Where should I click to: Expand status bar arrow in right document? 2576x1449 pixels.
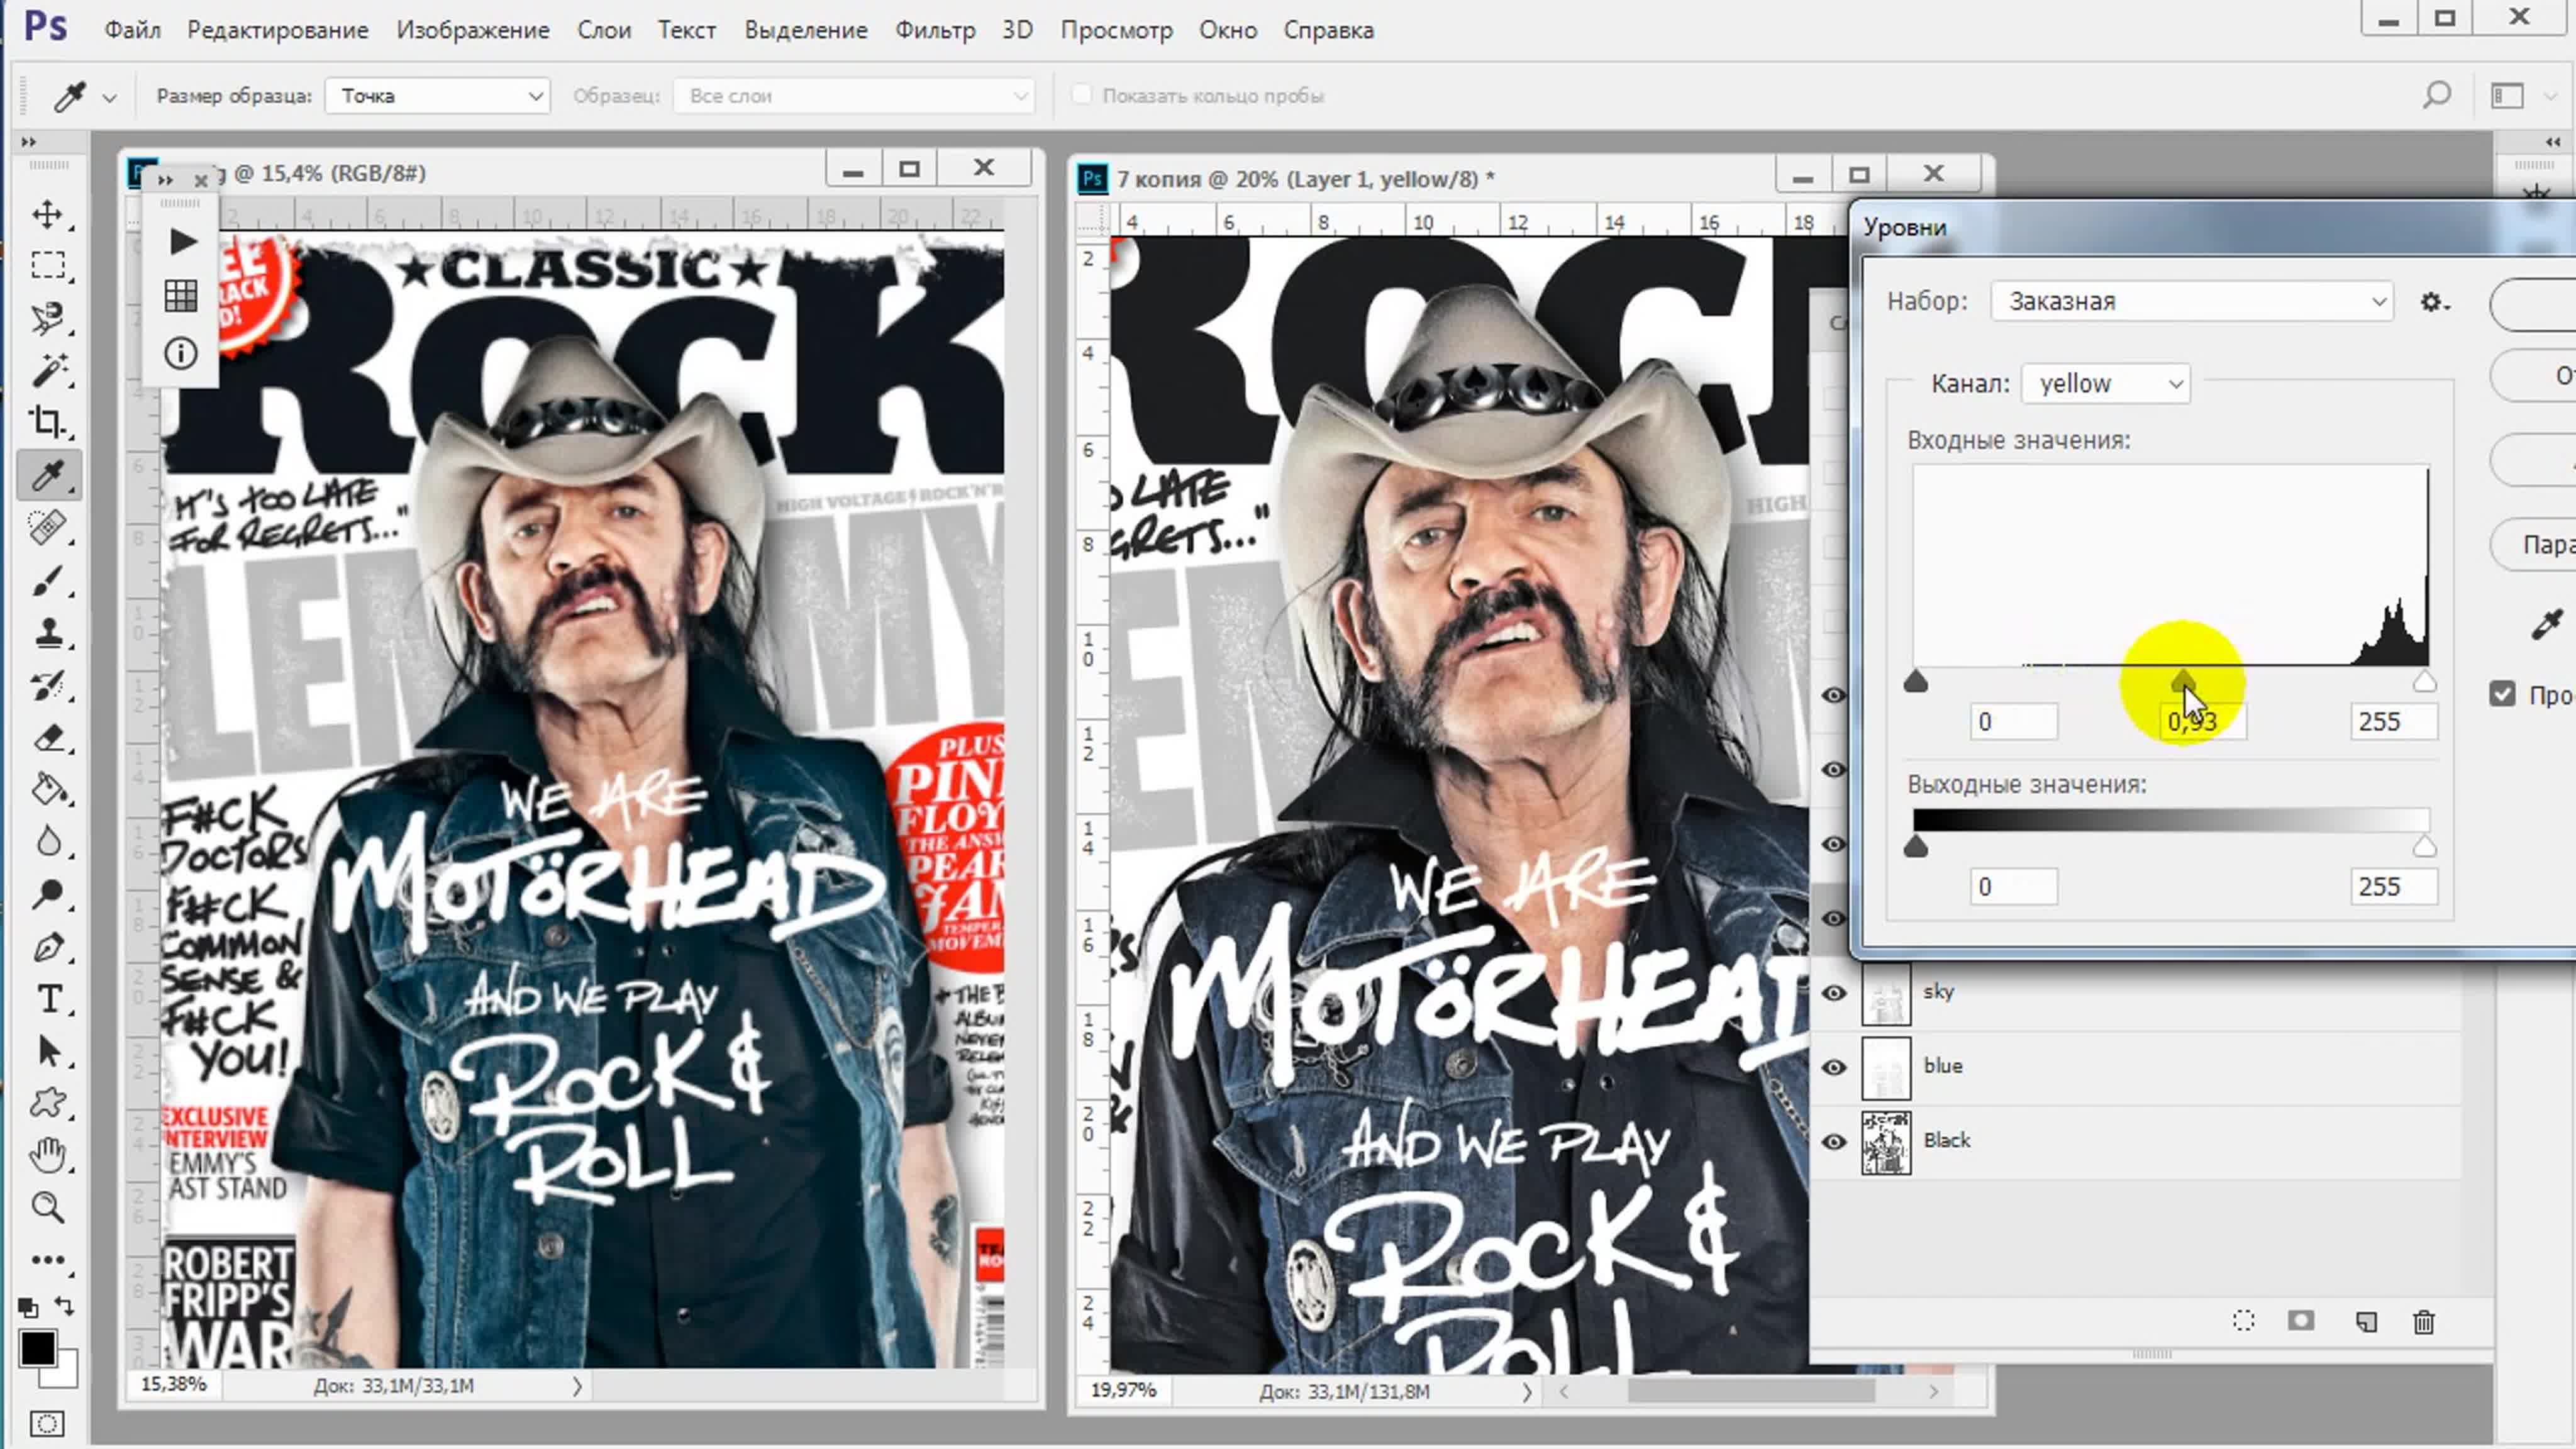1526,1392
